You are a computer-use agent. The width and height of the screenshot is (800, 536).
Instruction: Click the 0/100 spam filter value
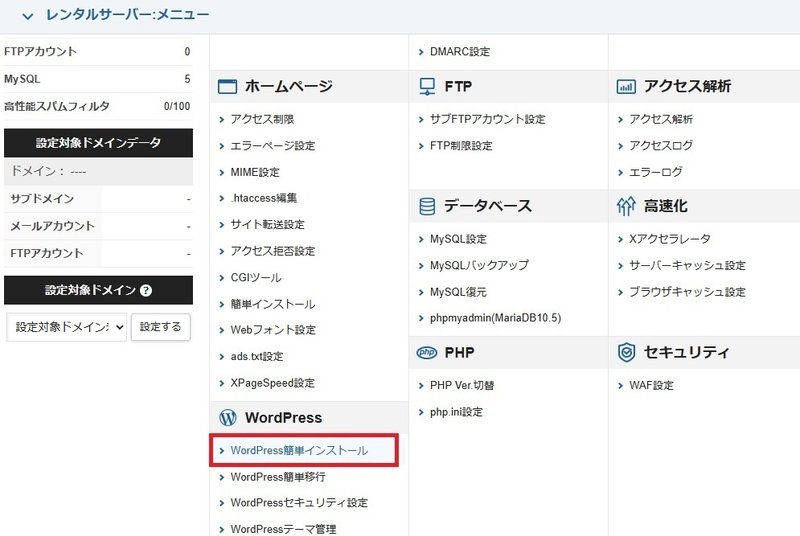point(177,107)
